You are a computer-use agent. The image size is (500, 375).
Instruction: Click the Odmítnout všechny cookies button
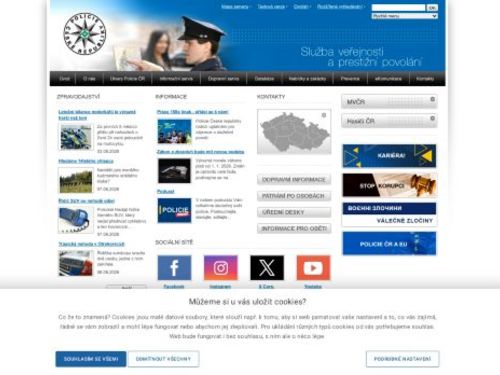[x=163, y=359]
